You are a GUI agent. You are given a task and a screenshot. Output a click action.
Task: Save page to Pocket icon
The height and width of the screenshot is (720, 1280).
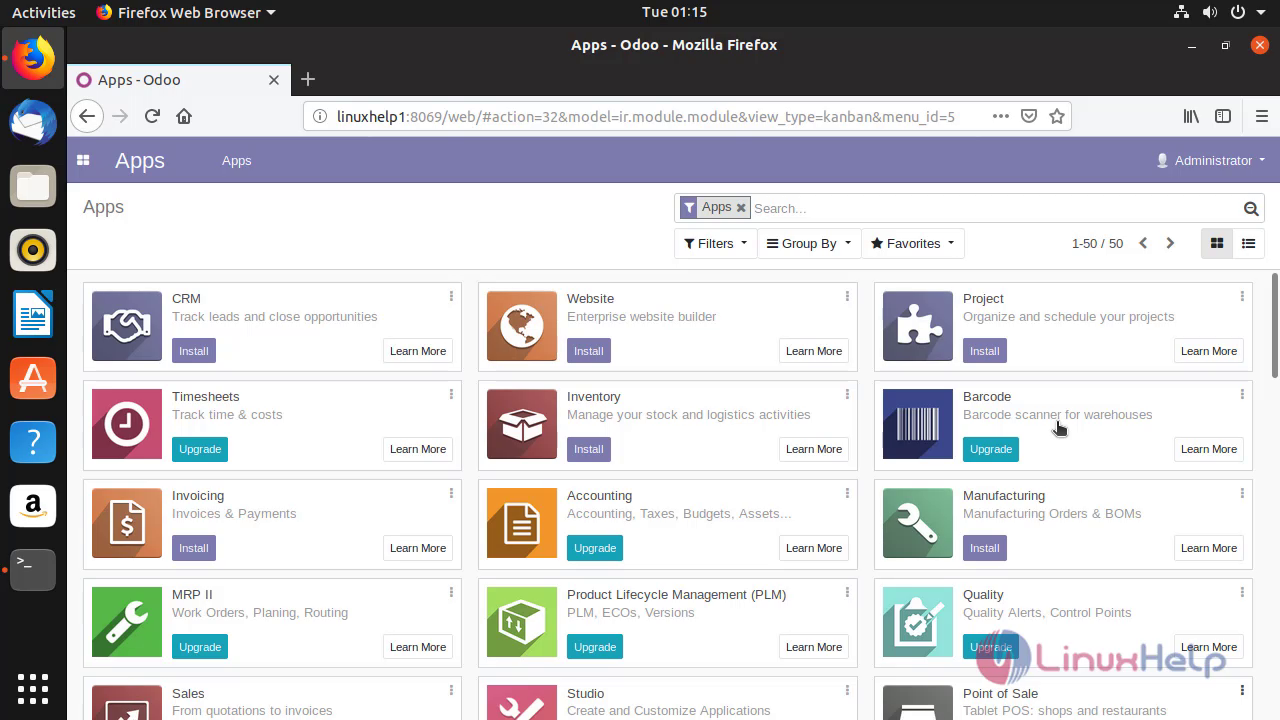pyautogui.click(x=1029, y=116)
